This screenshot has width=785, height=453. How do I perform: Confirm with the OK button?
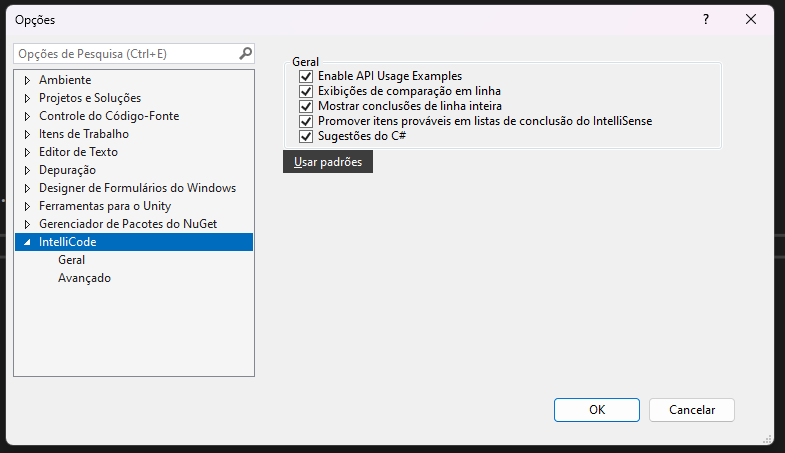pos(597,410)
